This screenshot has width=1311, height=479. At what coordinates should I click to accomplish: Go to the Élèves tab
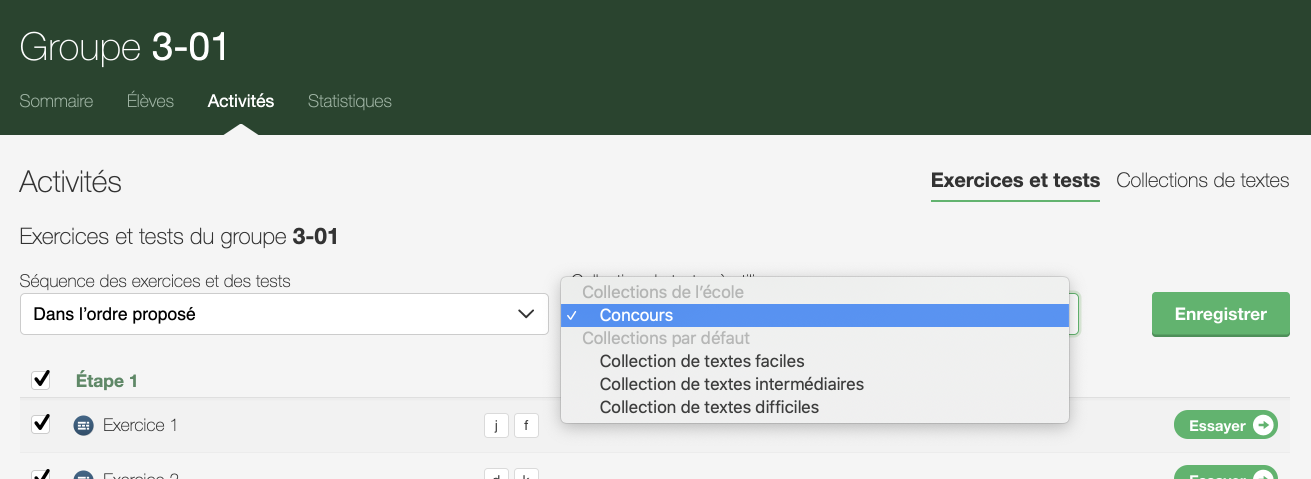tap(150, 101)
